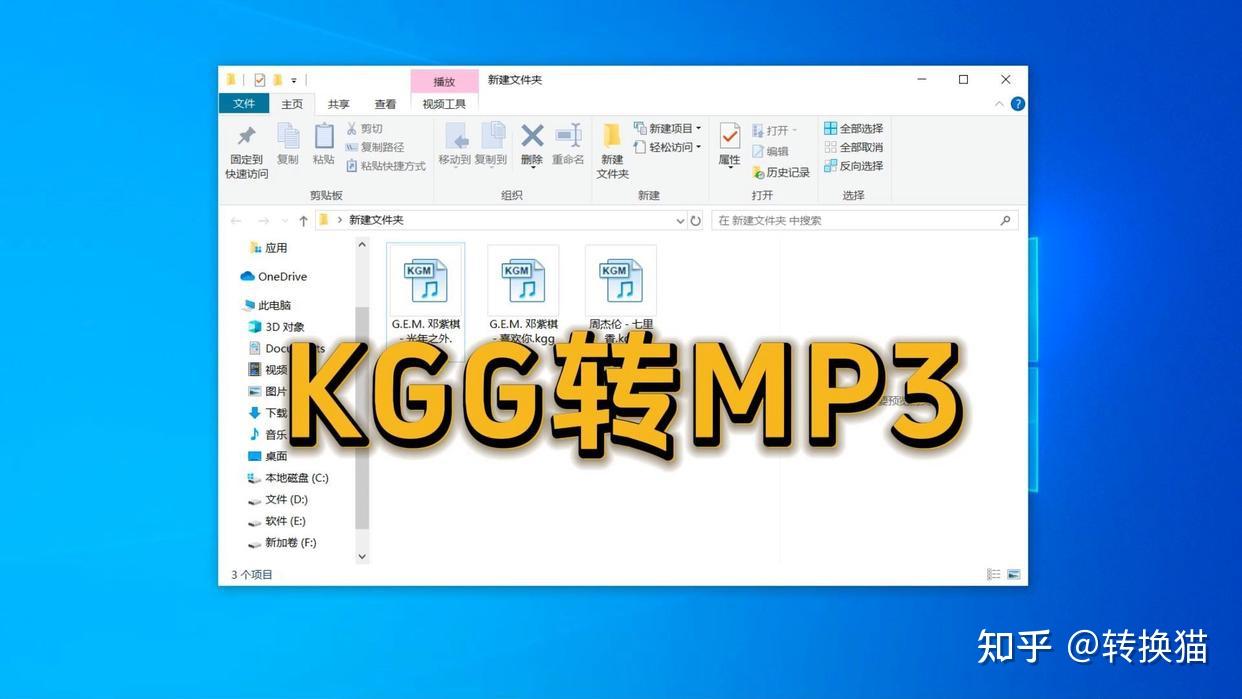Expand the 新建项目 dropdown arrow
The image size is (1242, 699).
coord(700,128)
